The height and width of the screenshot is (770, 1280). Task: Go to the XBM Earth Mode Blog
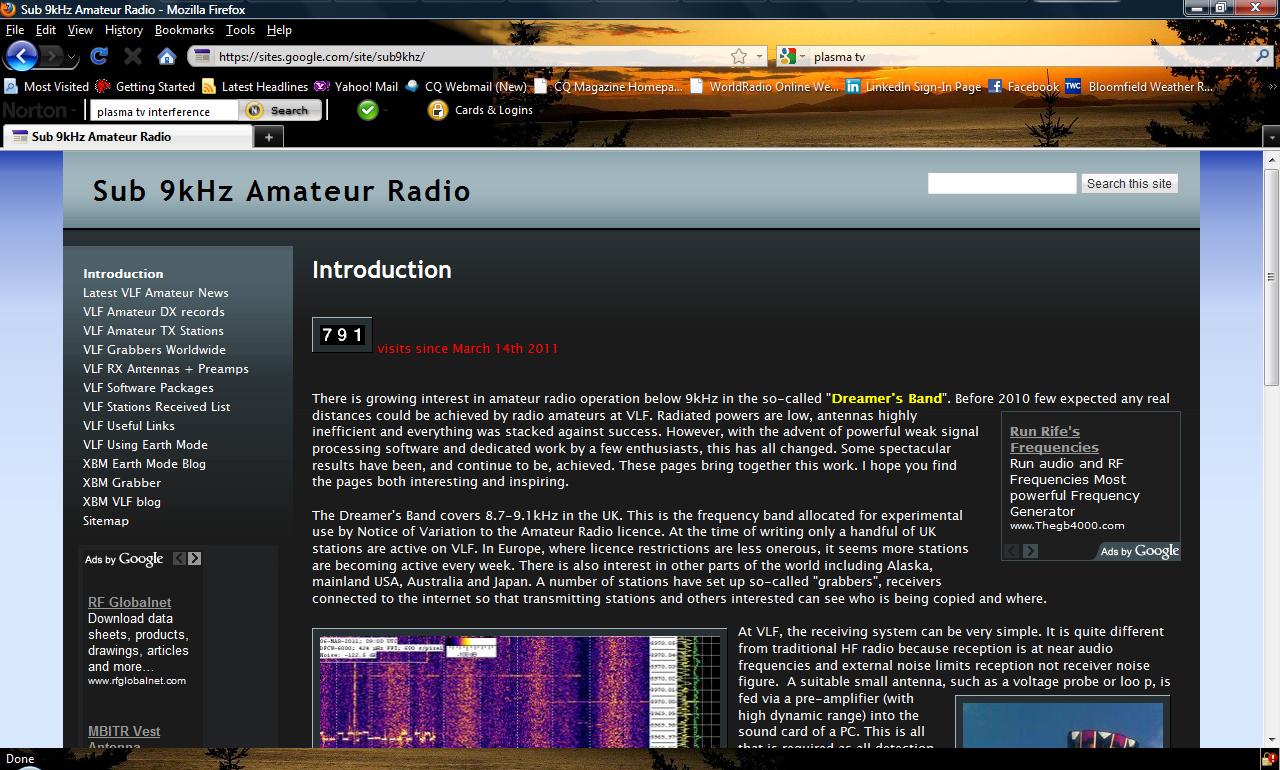[x=144, y=464]
